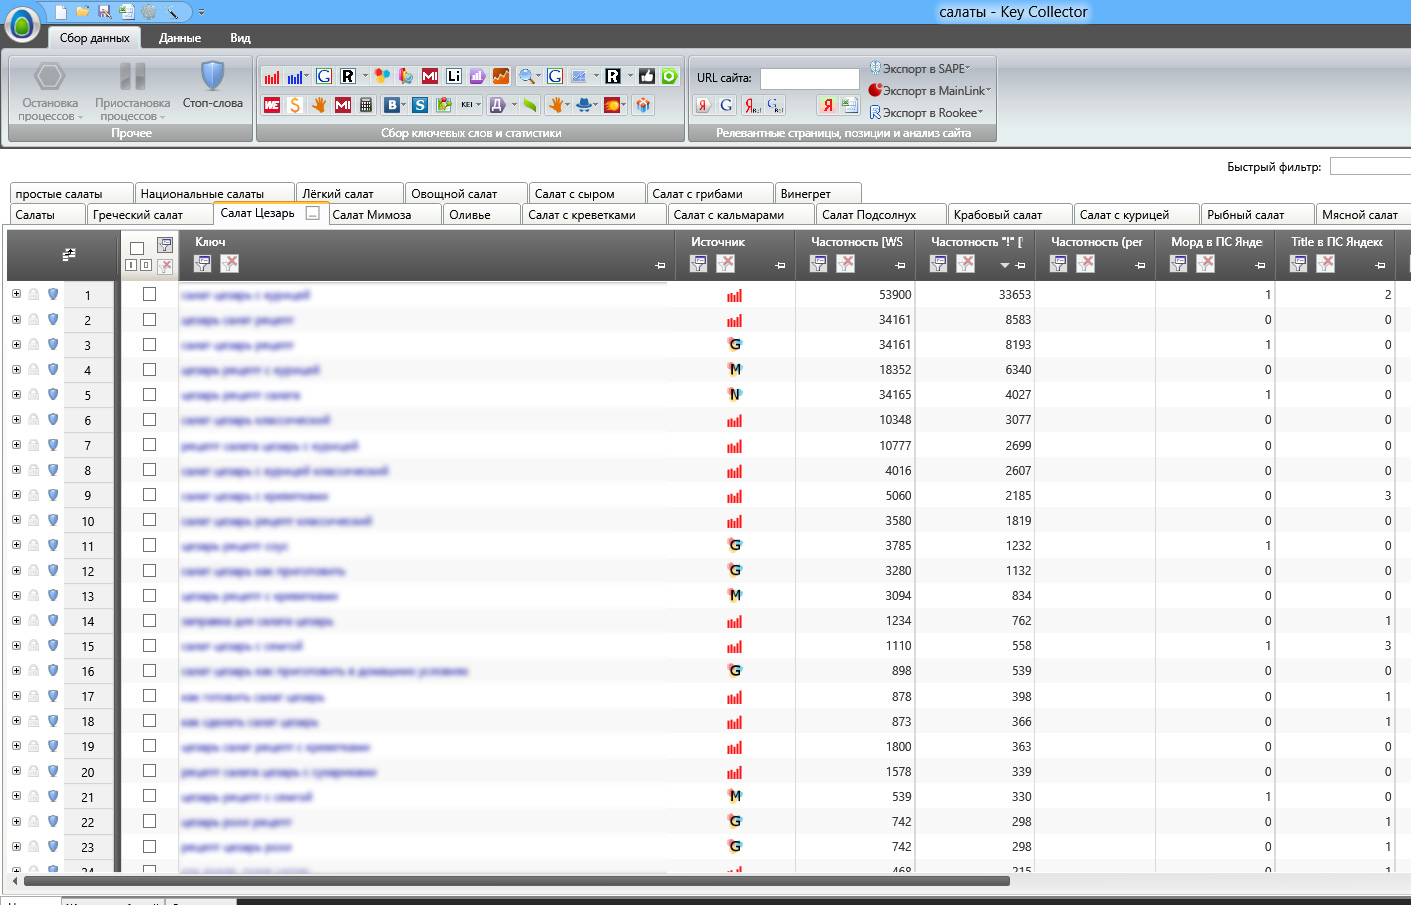Clear the filter on the Ключ column

(x=230, y=263)
